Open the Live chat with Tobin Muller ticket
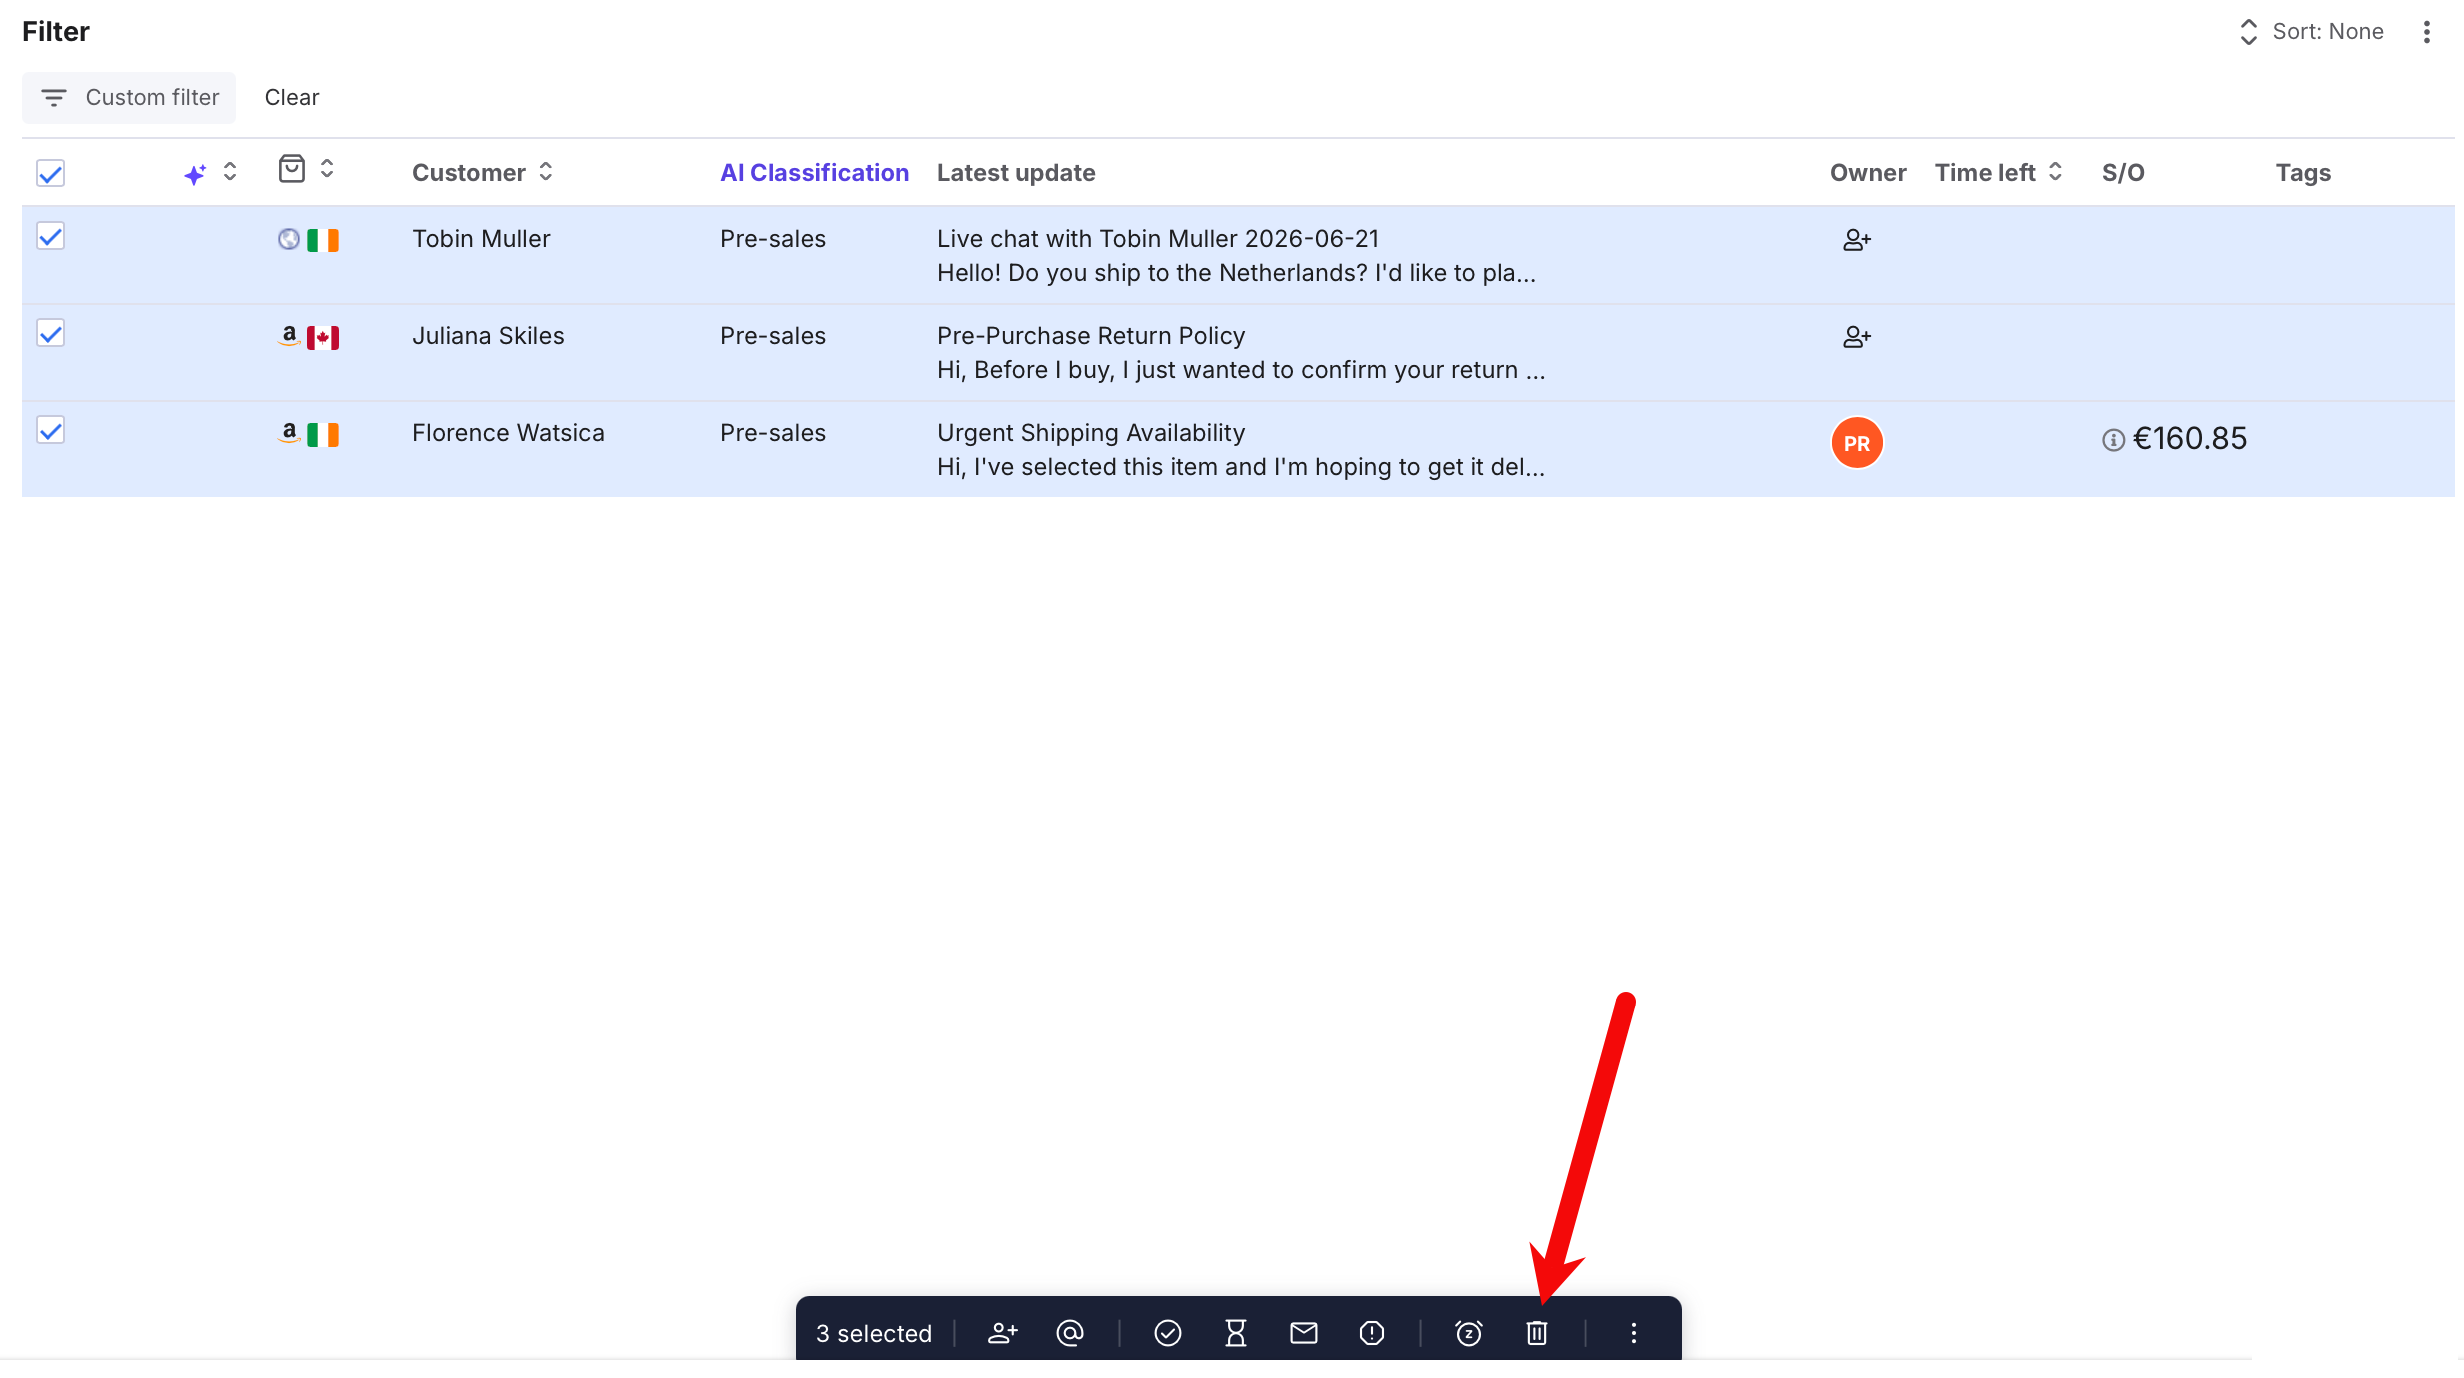The image size is (2464, 1378). point(1158,239)
